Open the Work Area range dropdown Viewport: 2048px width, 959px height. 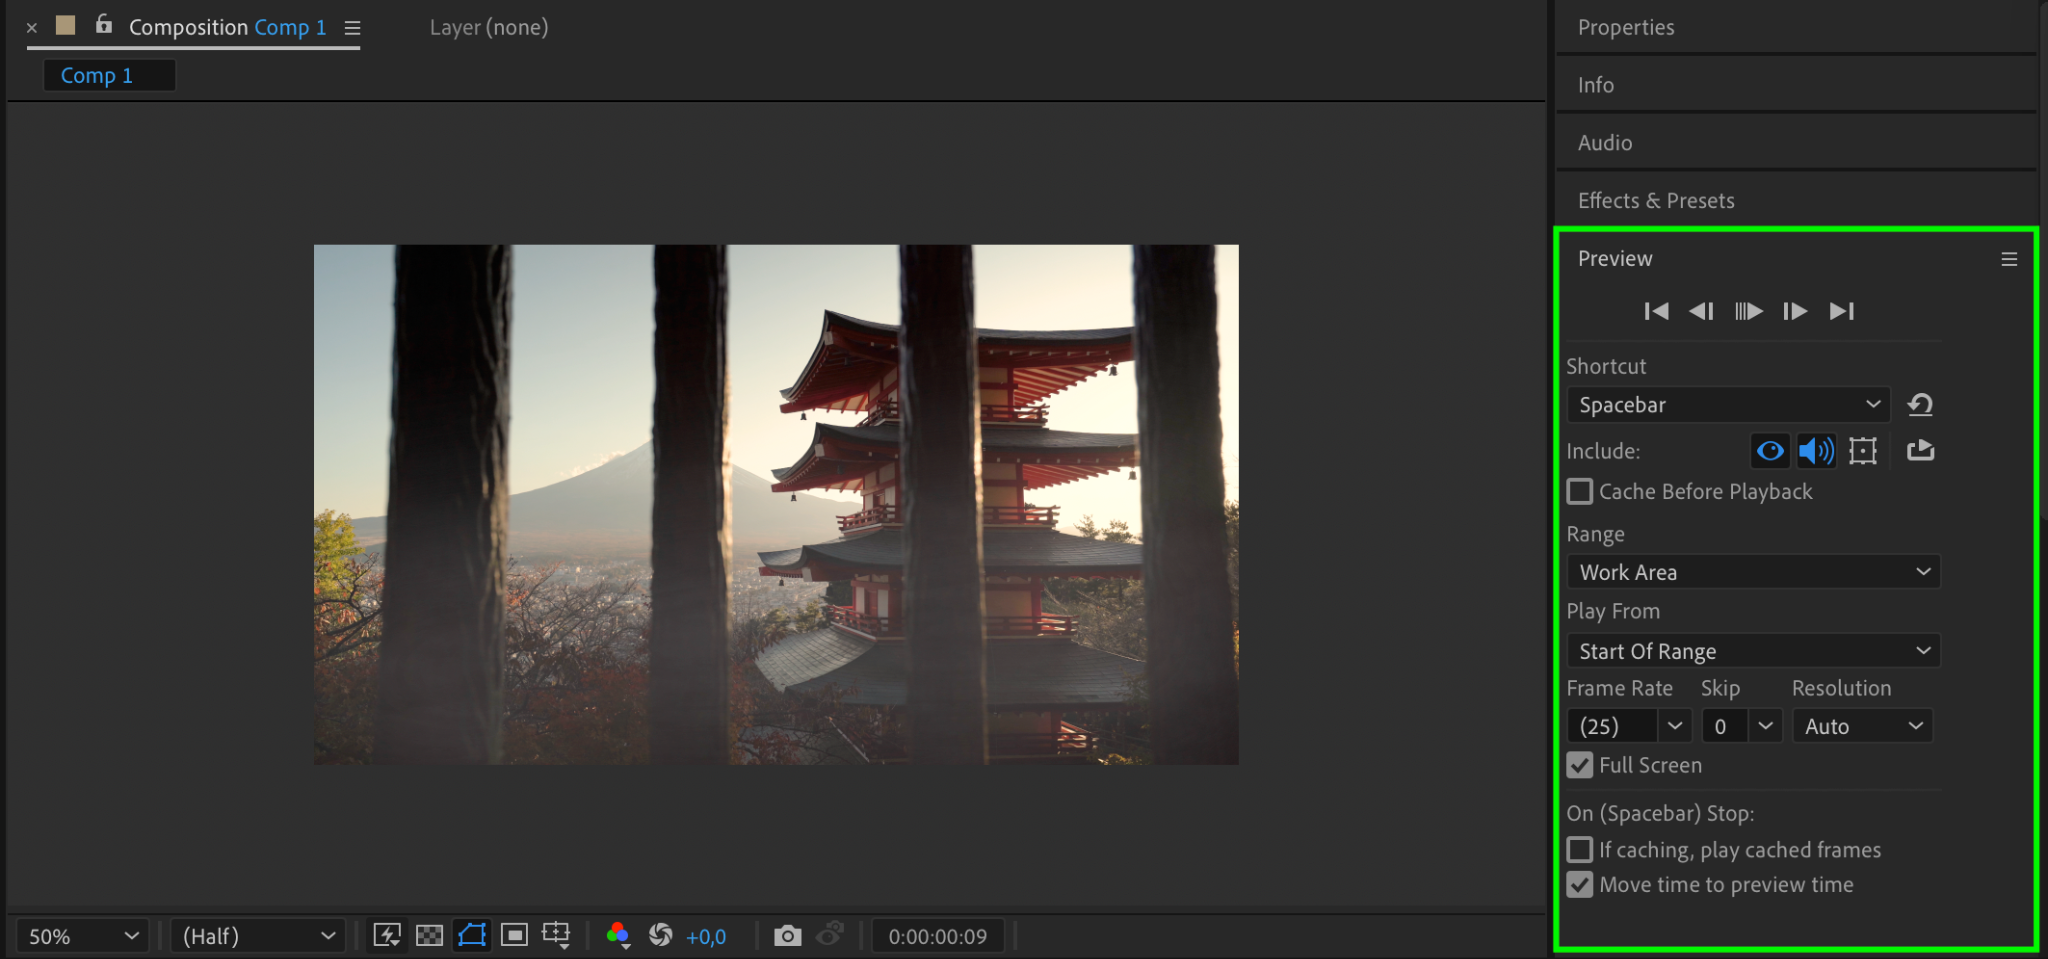click(x=1753, y=572)
